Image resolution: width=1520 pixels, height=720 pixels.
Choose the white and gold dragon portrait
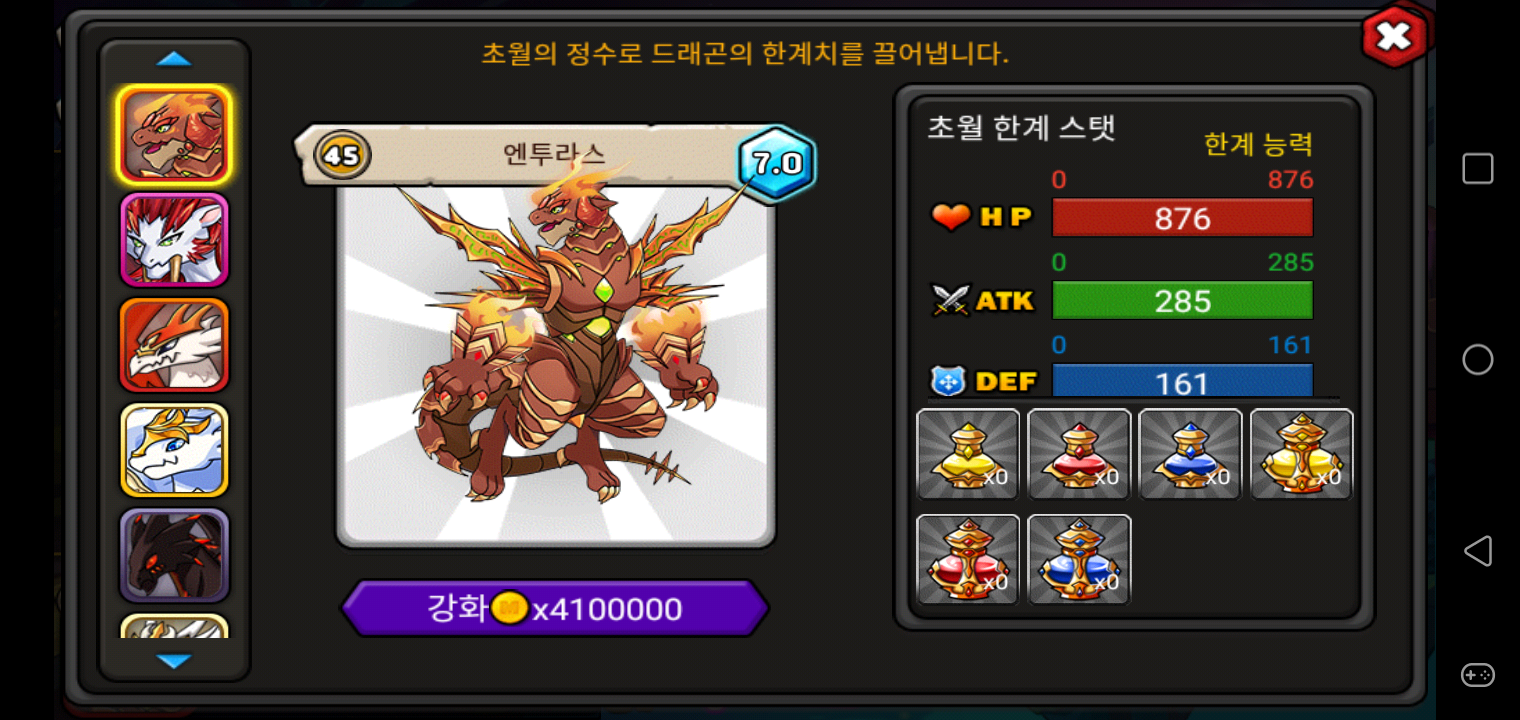click(174, 450)
